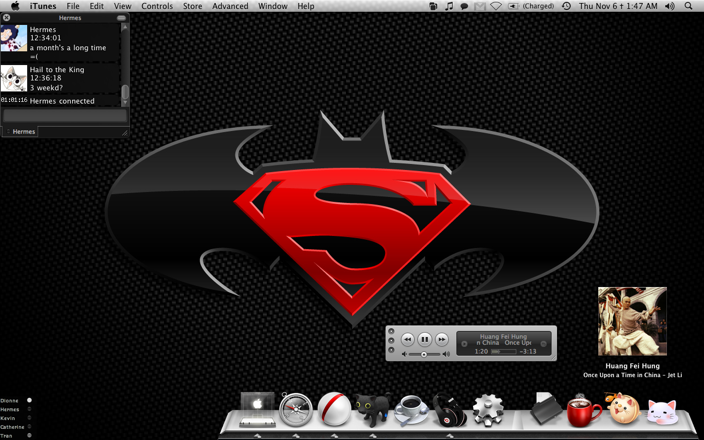Select Catherine in desktop buddy list
Viewport: 704px width, 440px height.
click(x=12, y=427)
